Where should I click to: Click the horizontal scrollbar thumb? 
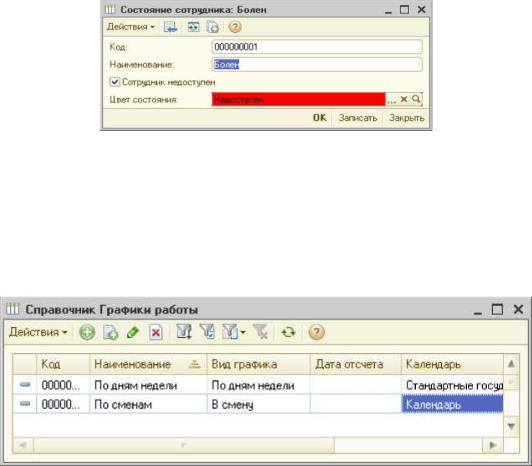point(184,445)
